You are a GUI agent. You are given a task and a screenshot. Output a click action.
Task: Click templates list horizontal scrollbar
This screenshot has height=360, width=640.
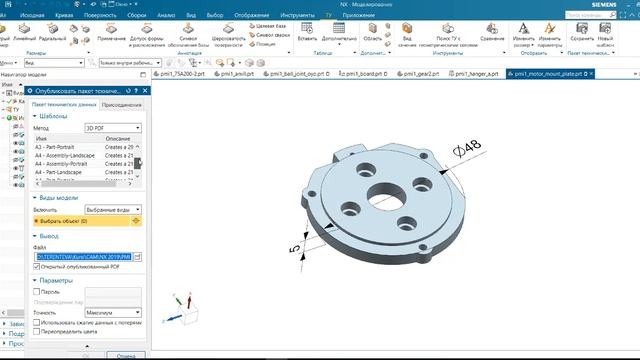click(x=78, y=184)
